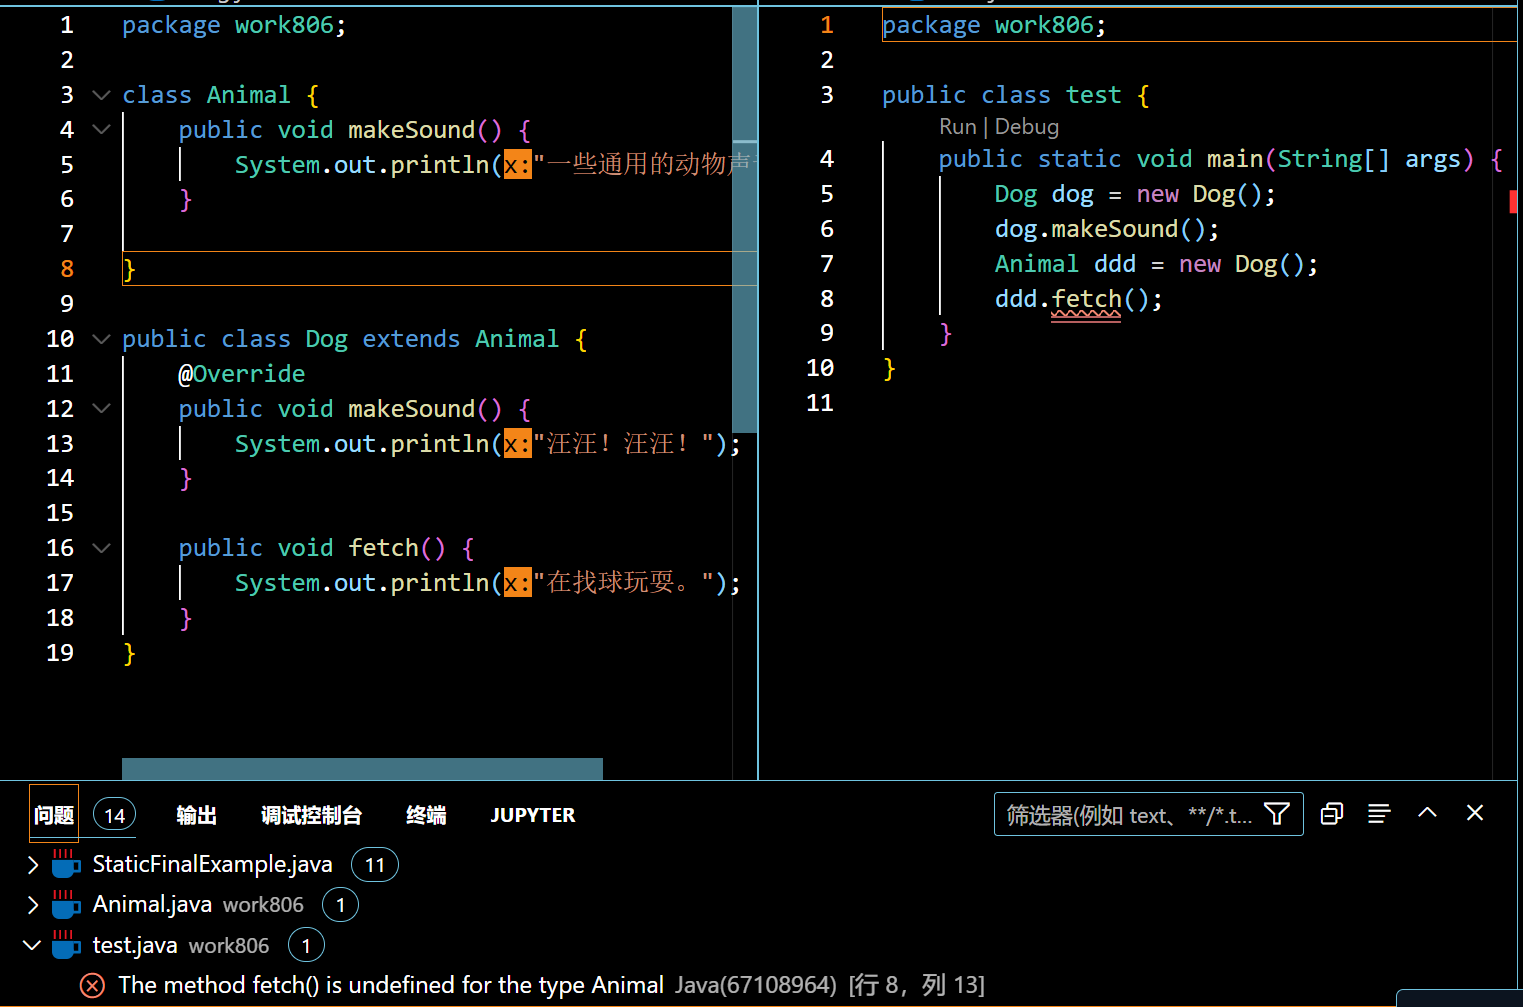1523x1007 pixels.
Task: Collapse test.java problem group
Action: click(32, 945)
